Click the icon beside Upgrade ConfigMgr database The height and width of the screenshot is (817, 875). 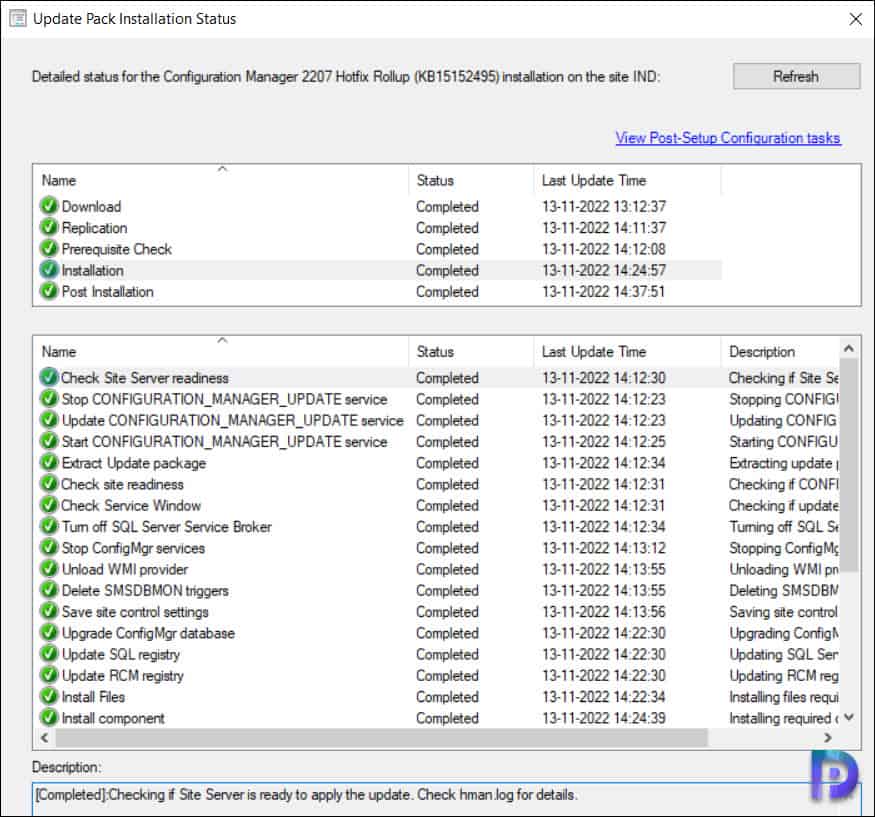coord(49,632)
